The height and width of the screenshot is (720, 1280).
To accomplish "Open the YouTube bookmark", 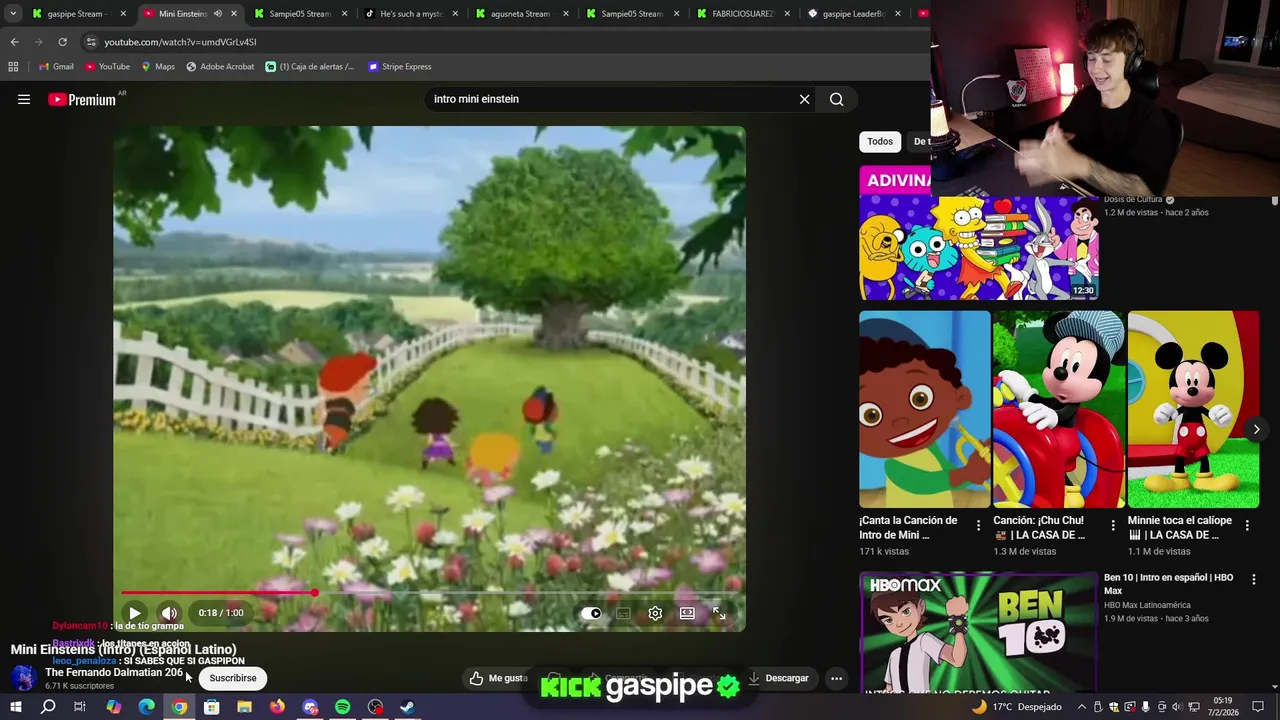I will tap(108, 67).
